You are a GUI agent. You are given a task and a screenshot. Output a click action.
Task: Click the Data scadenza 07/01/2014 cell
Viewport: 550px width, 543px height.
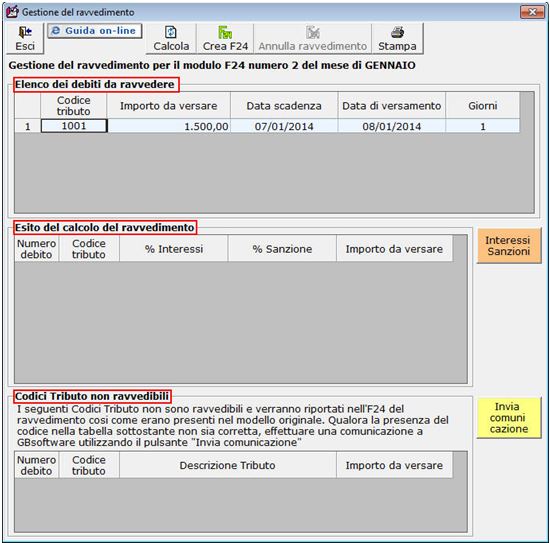point(284,126)
